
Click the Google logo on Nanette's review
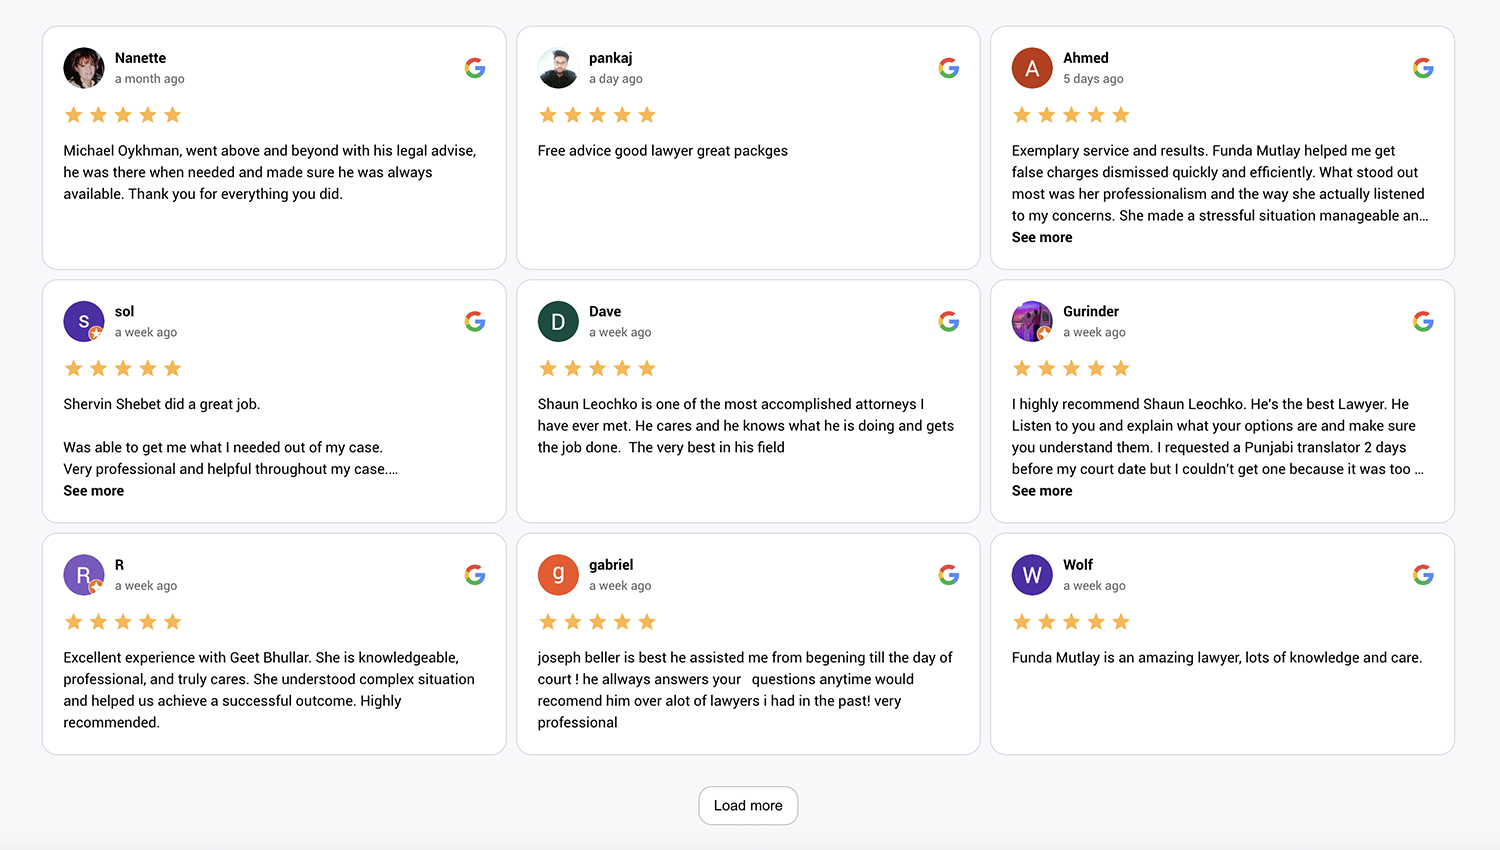pos(474,67)
